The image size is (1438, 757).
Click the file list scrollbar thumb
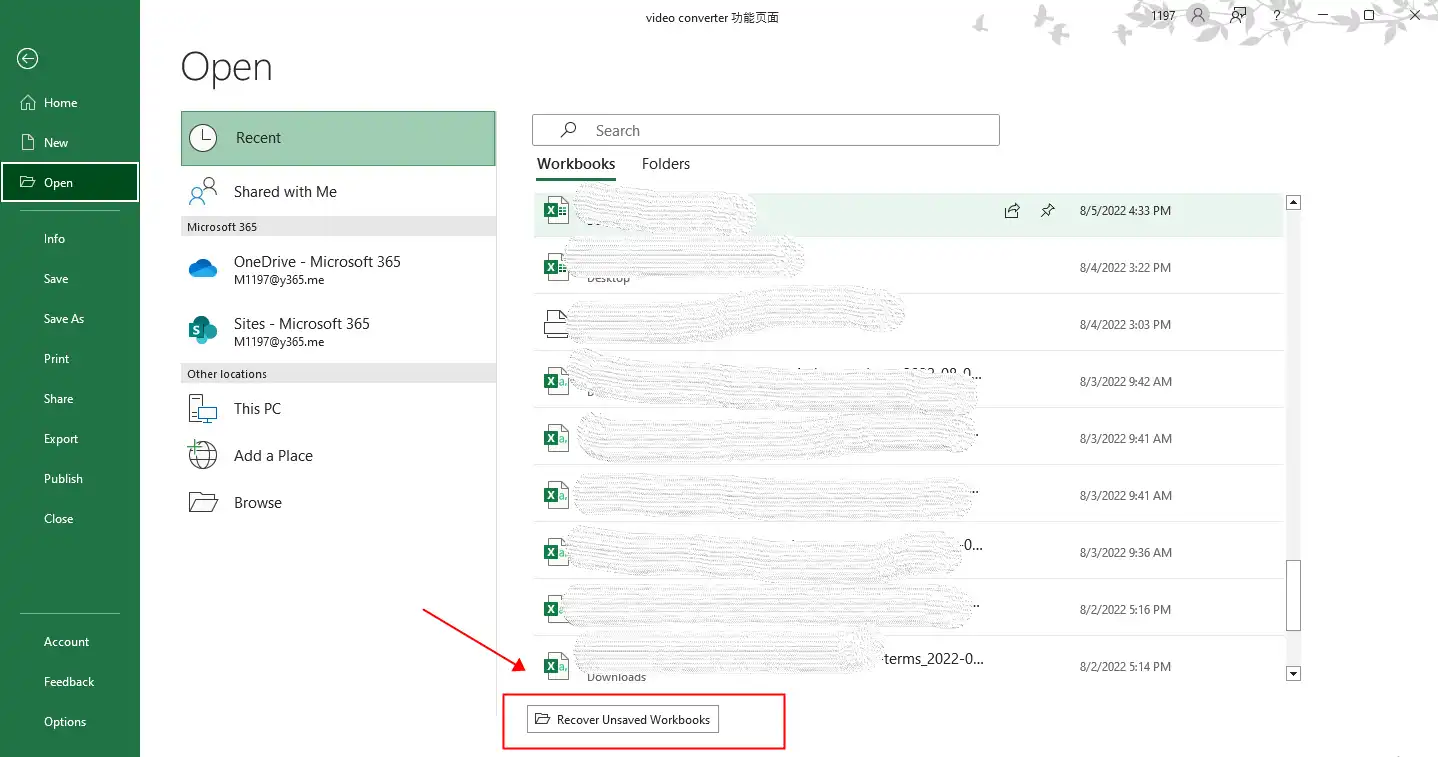tap(1293, 595)
